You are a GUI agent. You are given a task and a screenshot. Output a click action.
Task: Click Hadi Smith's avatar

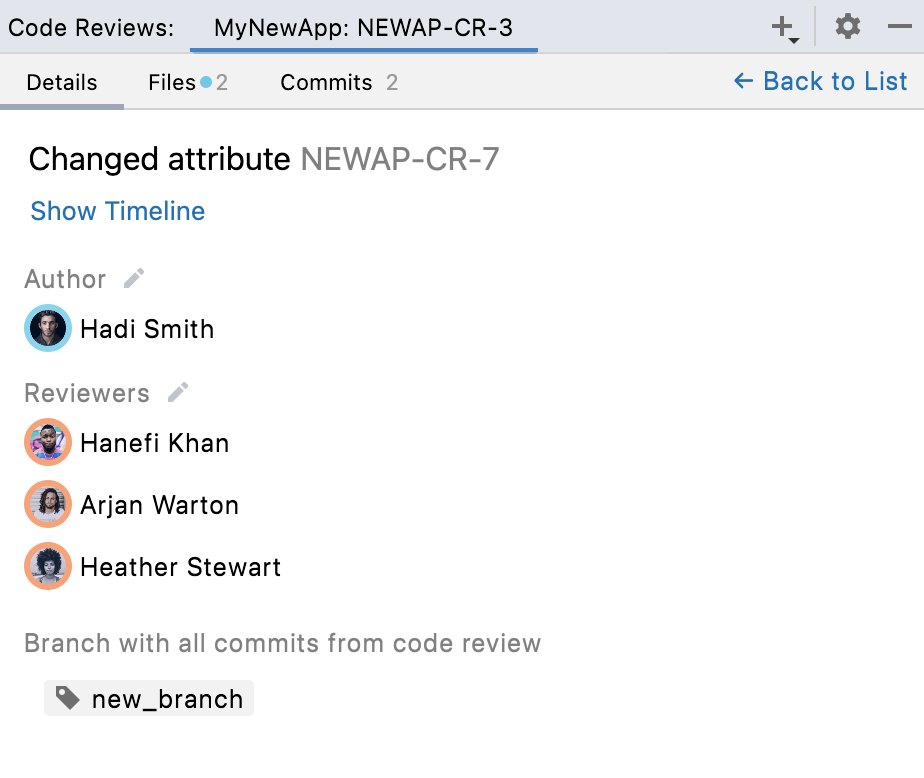tap(48, 329)
